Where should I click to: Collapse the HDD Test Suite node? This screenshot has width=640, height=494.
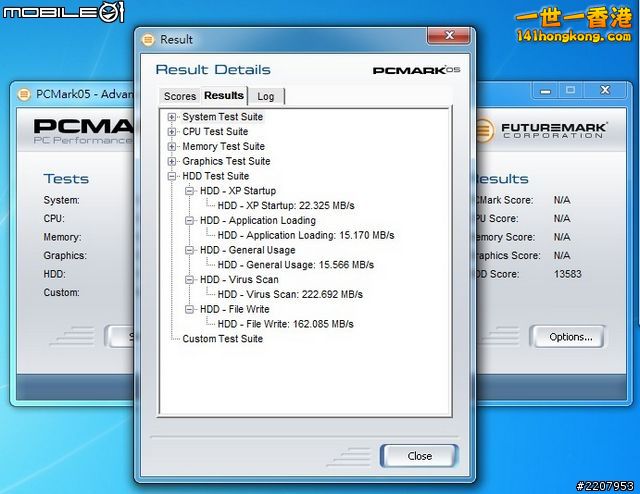[172, 176]
